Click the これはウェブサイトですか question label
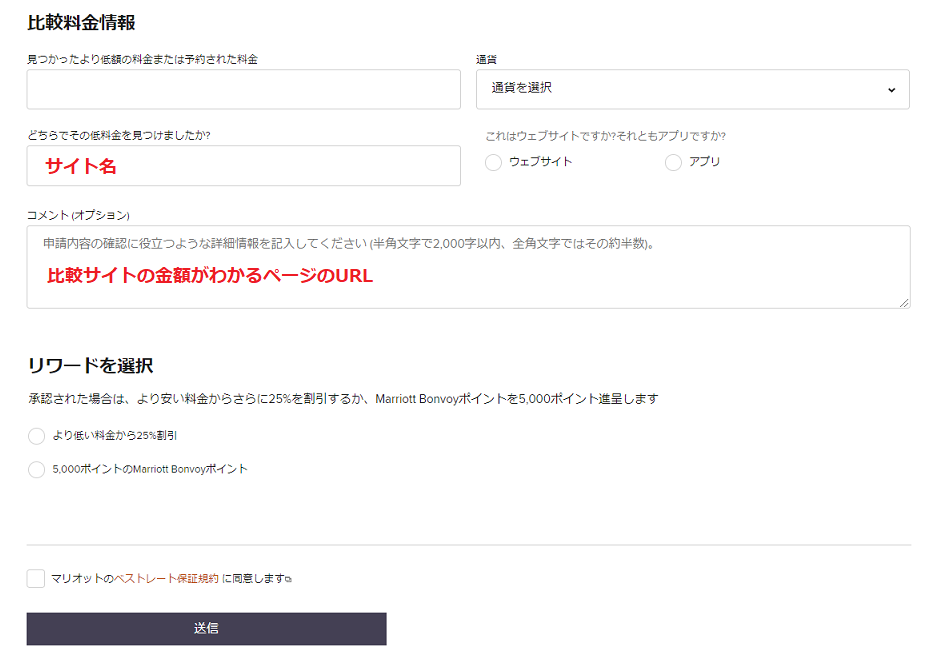Screen dimensions: 936x665 coord(605,136)
